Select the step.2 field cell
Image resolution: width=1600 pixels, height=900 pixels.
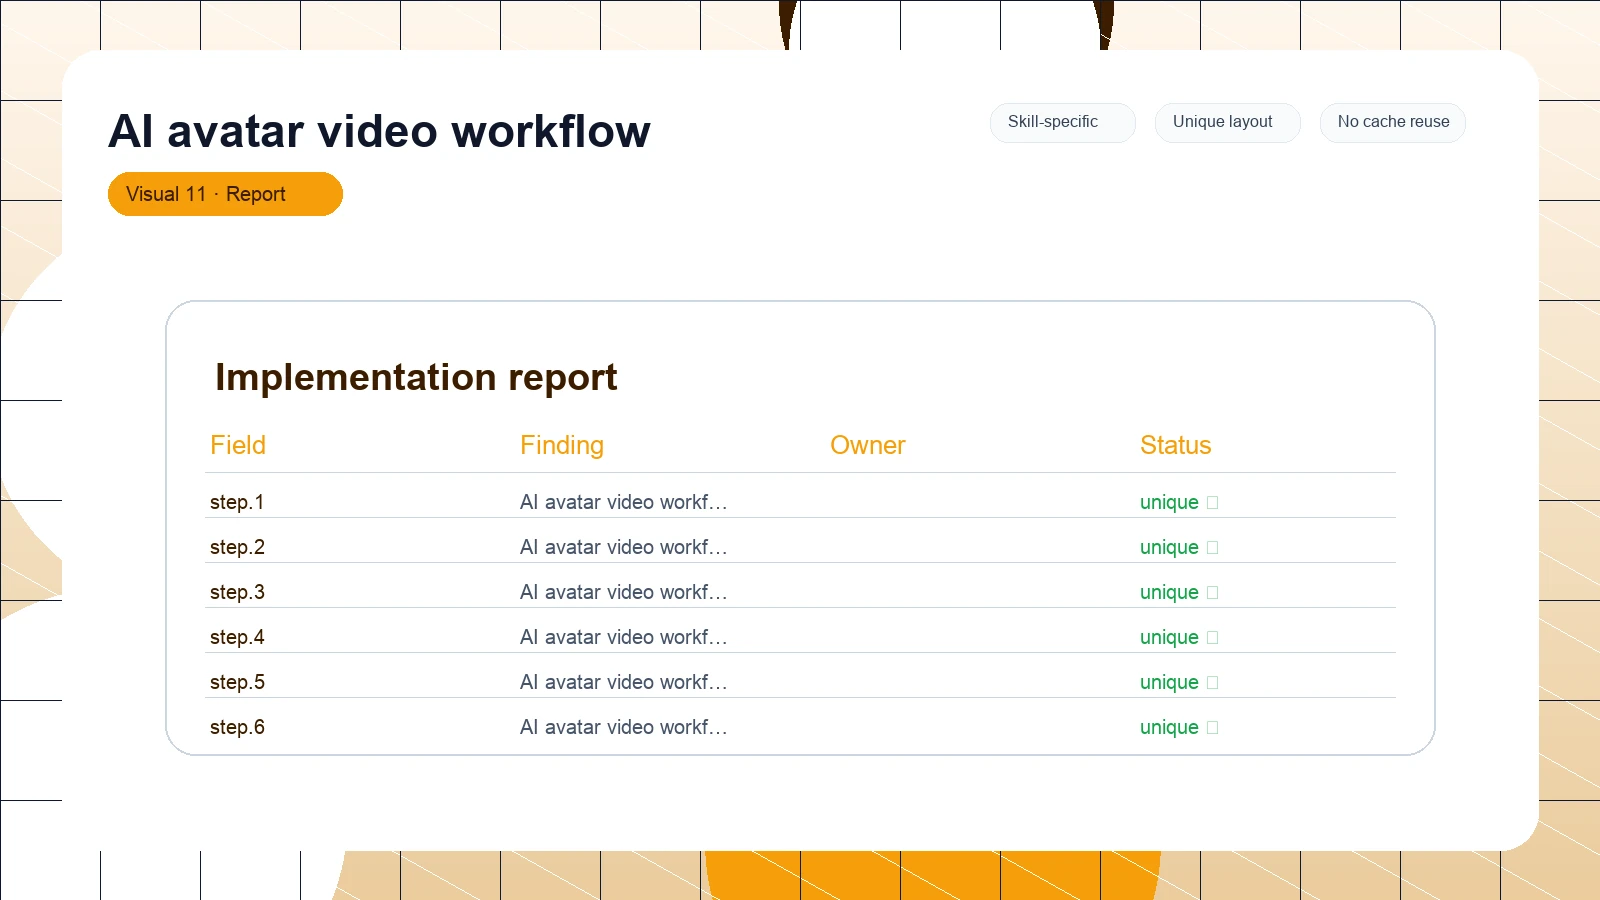[x=237, y=547]
